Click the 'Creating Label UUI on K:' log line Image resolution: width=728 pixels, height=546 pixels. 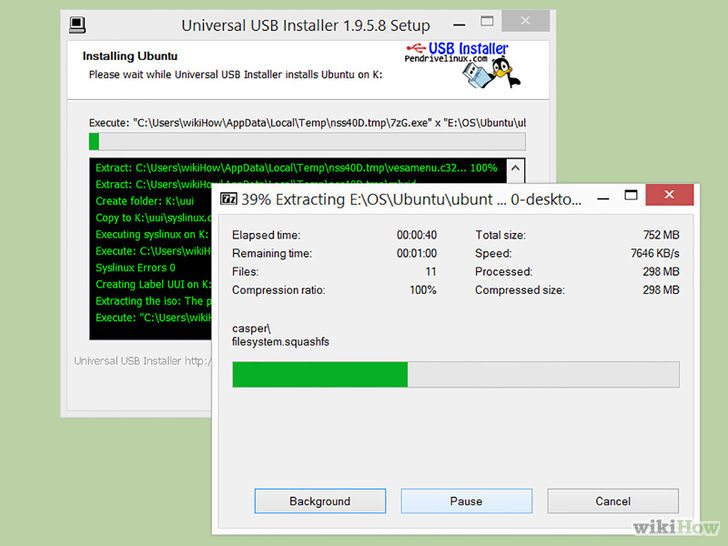153,284
